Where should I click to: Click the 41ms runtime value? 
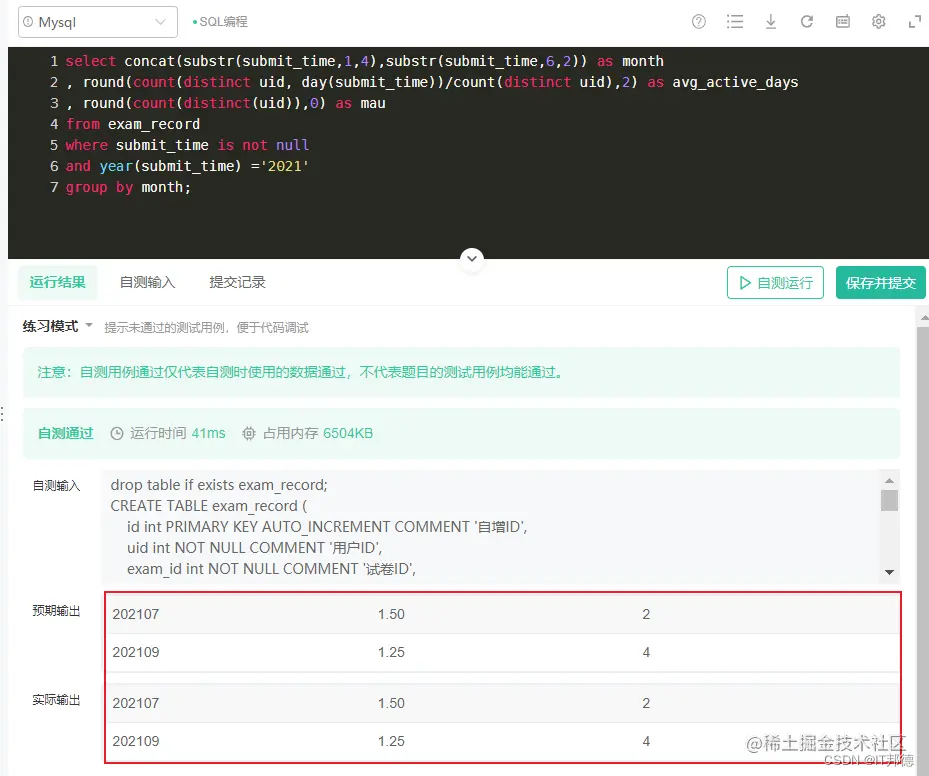pyautogui.click(x=209, y=434)
